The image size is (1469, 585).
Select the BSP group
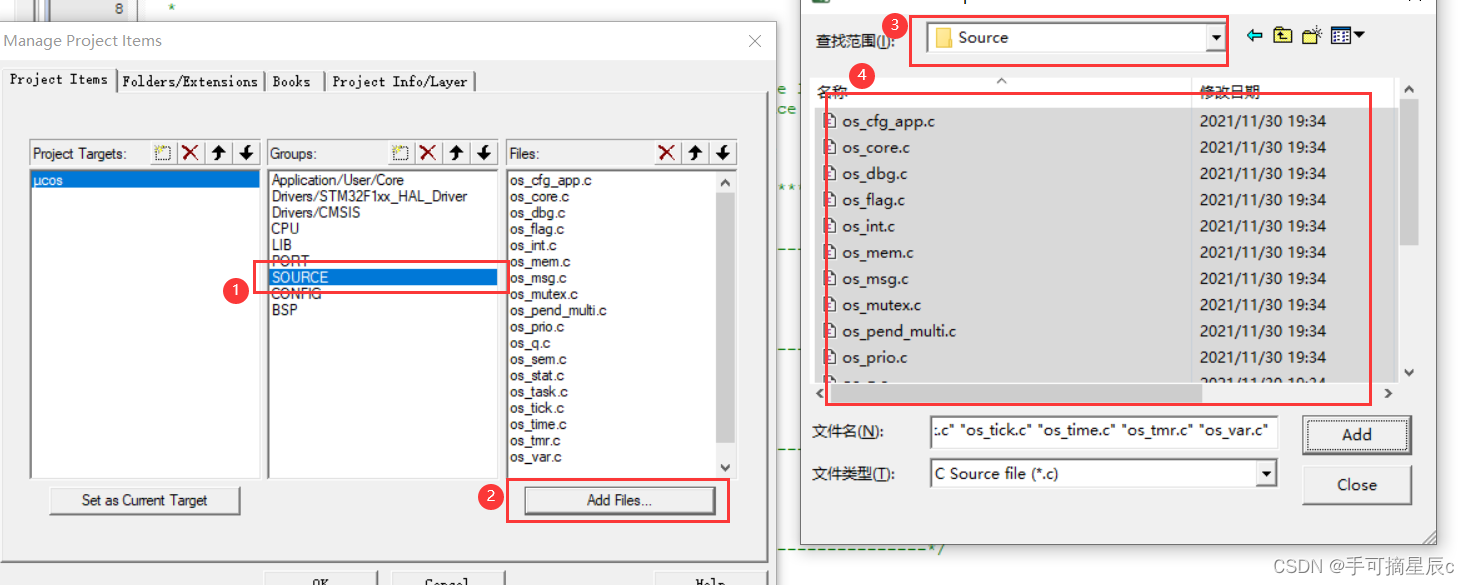point(284,310)
